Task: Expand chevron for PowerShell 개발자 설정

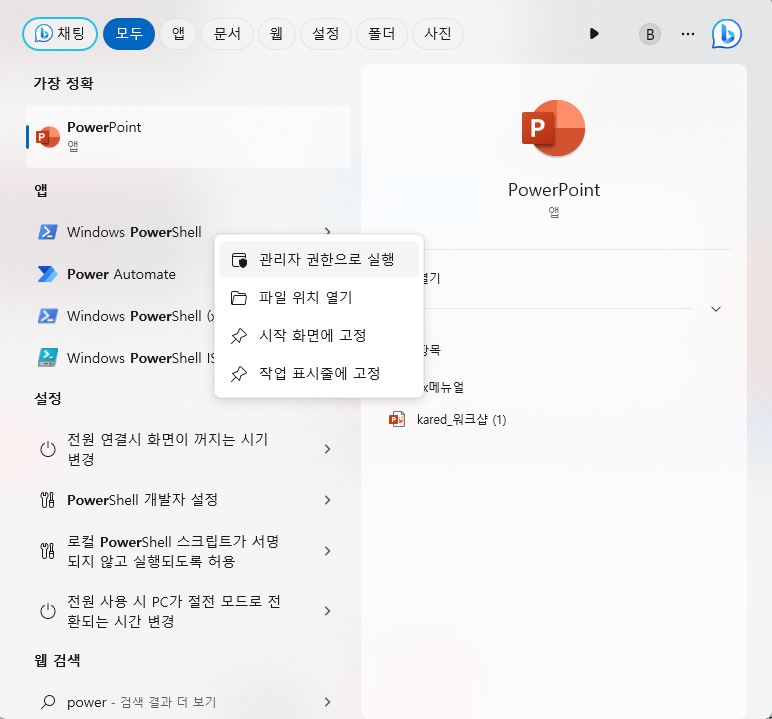Action: 327,500
